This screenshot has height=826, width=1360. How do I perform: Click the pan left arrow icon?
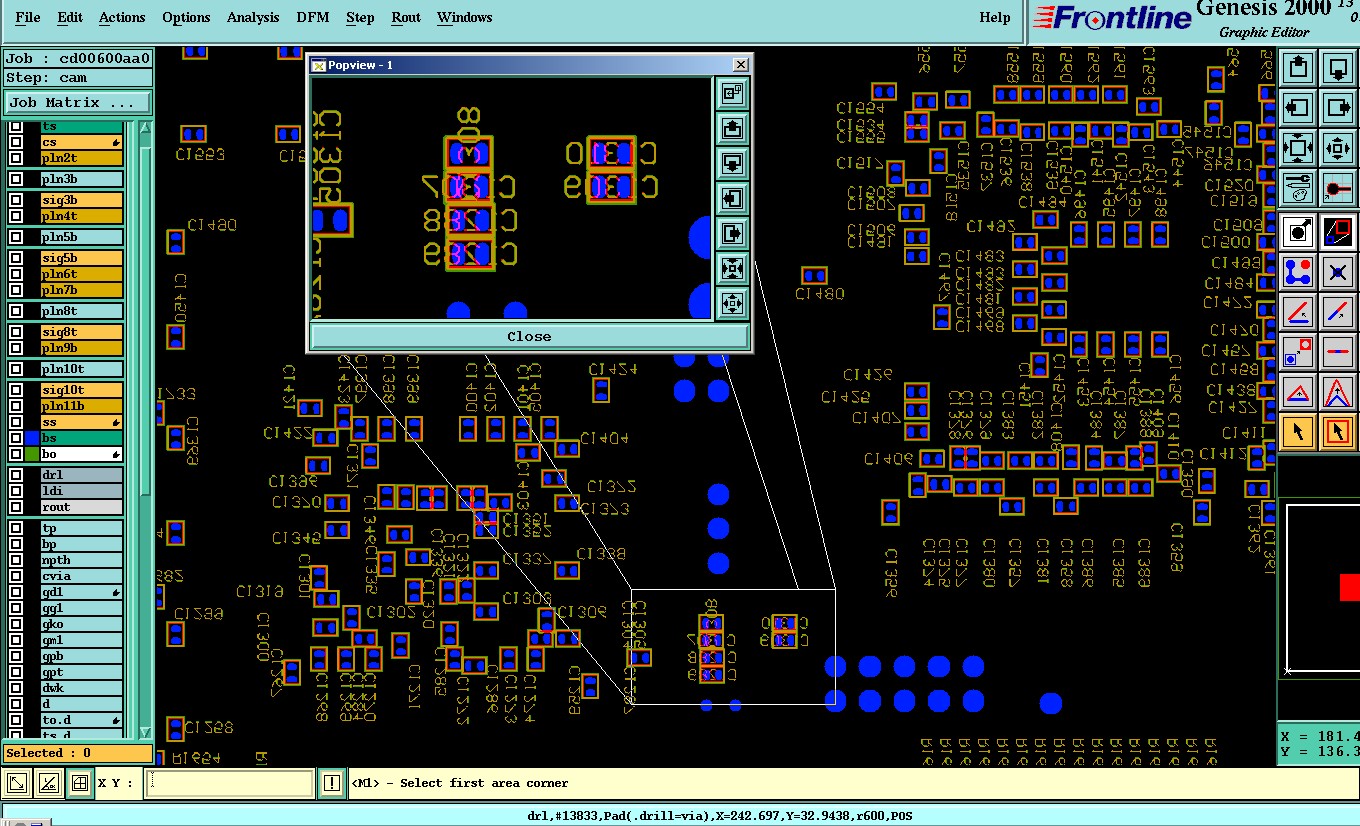pos(1298,108)
